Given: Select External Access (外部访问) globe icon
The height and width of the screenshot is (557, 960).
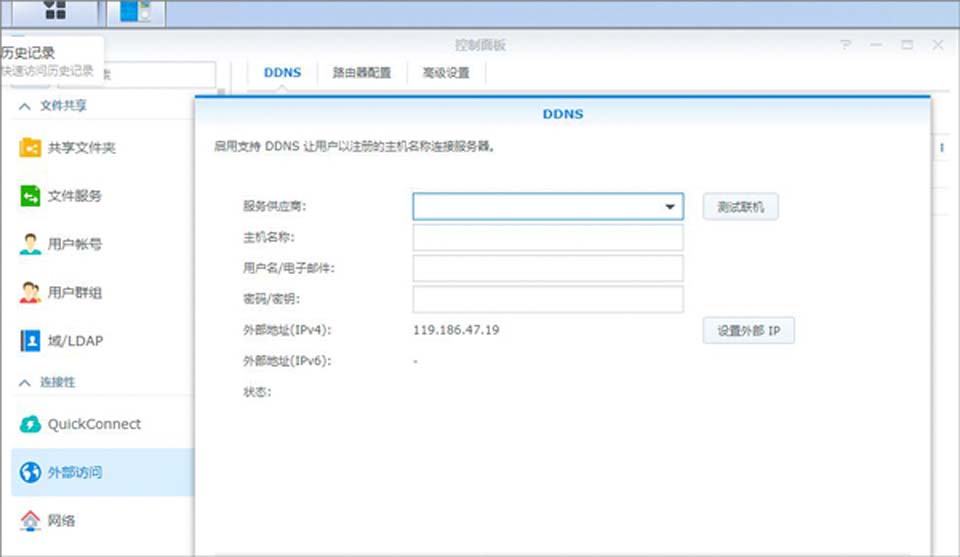Looking at the screenshot, I should pos(30,472).
